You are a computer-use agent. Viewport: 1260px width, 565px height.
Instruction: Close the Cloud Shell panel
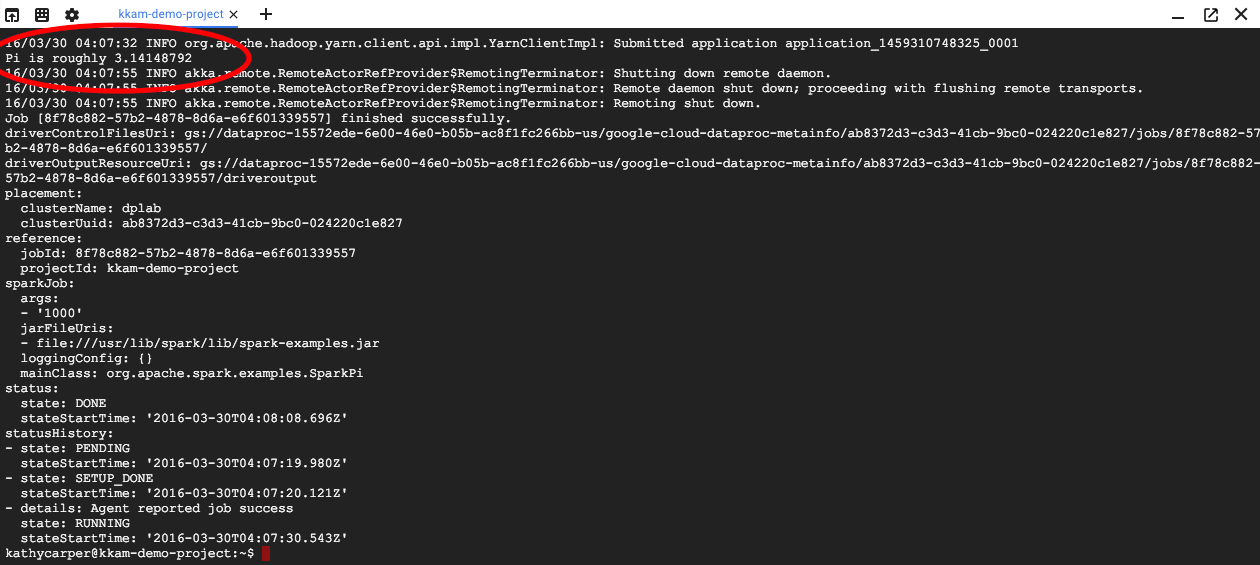[1241, 15]
